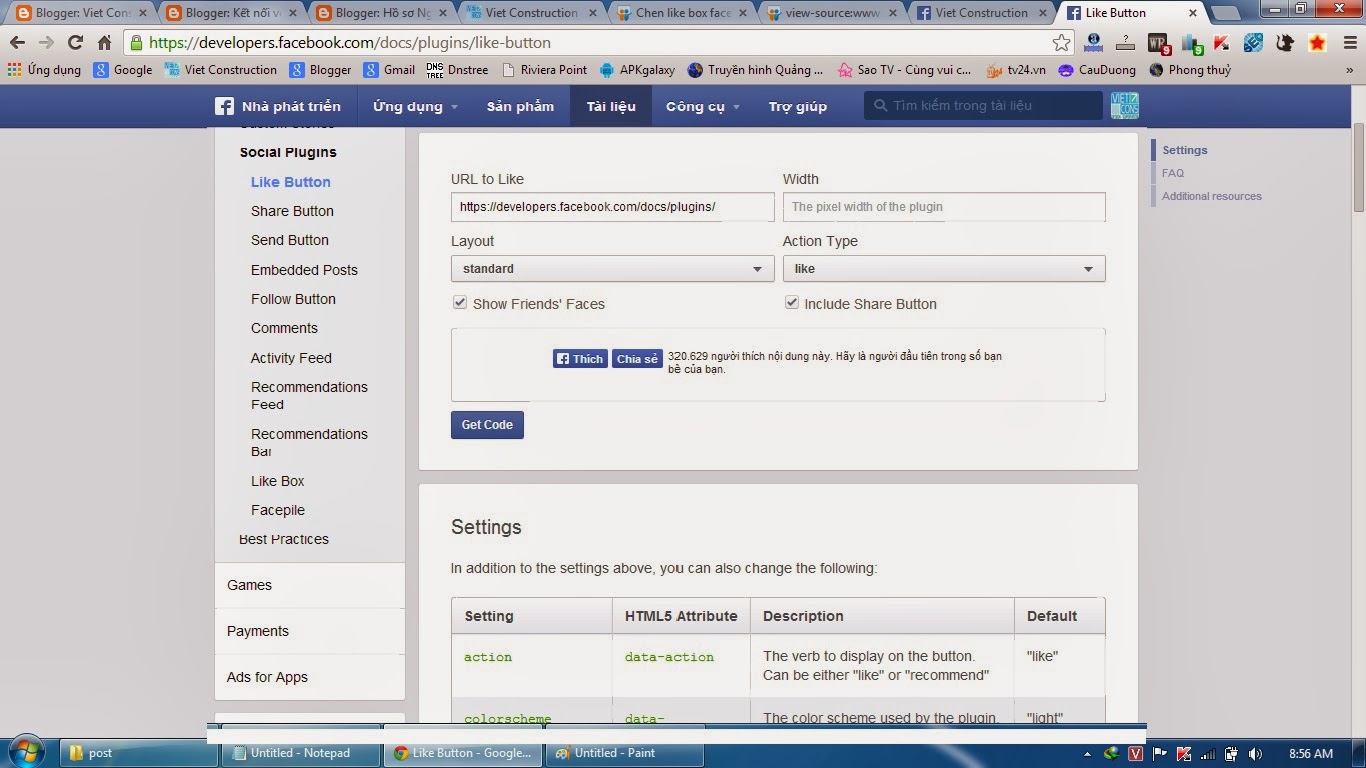Viewport: 1366px width, 768px height.
Task: Open the Share Button sidebar link
Action: click(292, 211)
